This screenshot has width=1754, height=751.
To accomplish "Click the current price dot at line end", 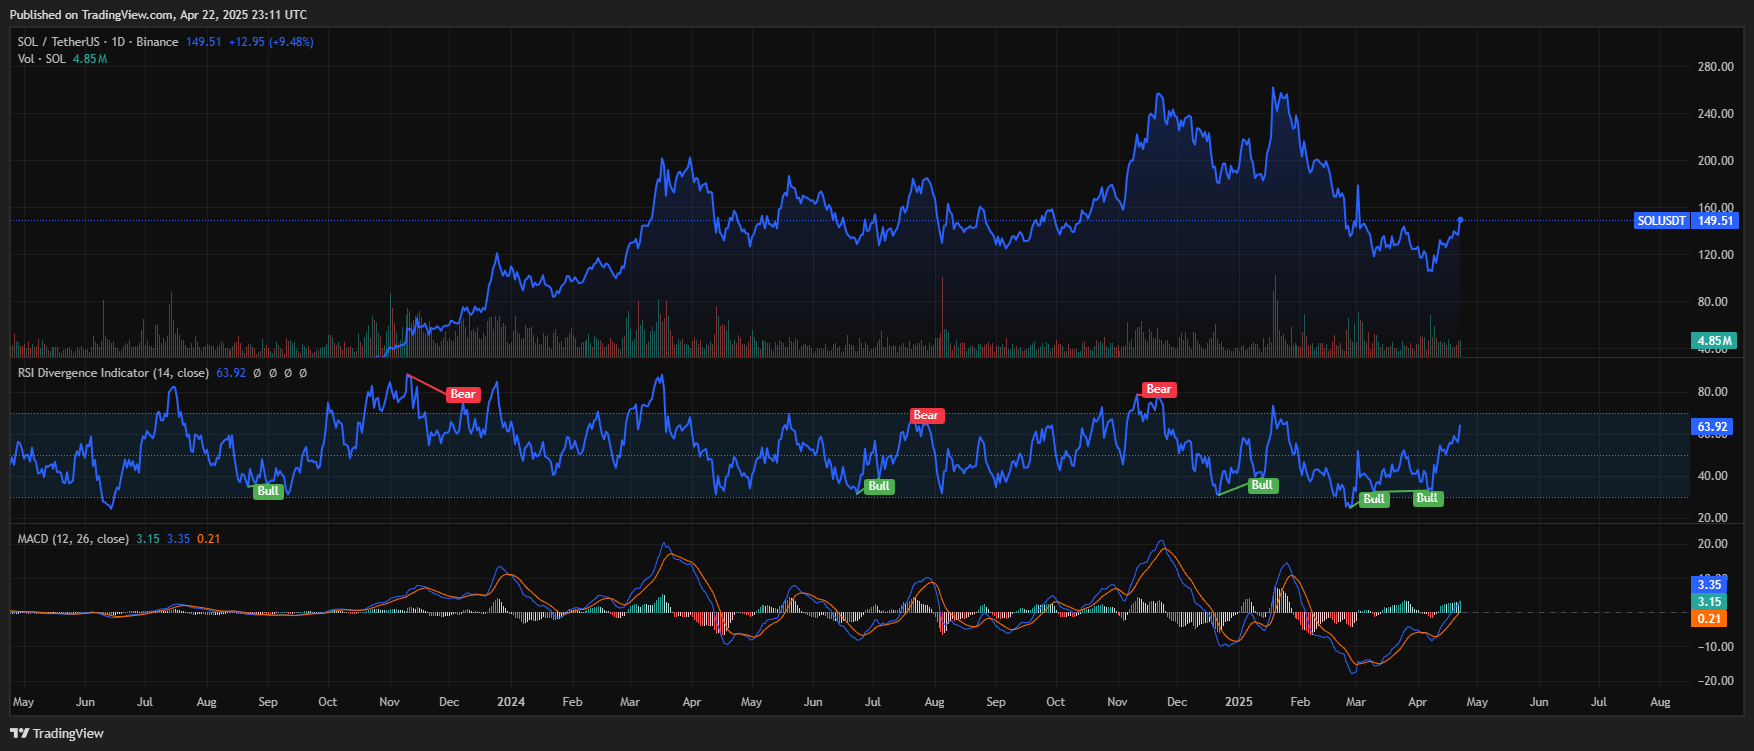I will [x=1460, y=220].
